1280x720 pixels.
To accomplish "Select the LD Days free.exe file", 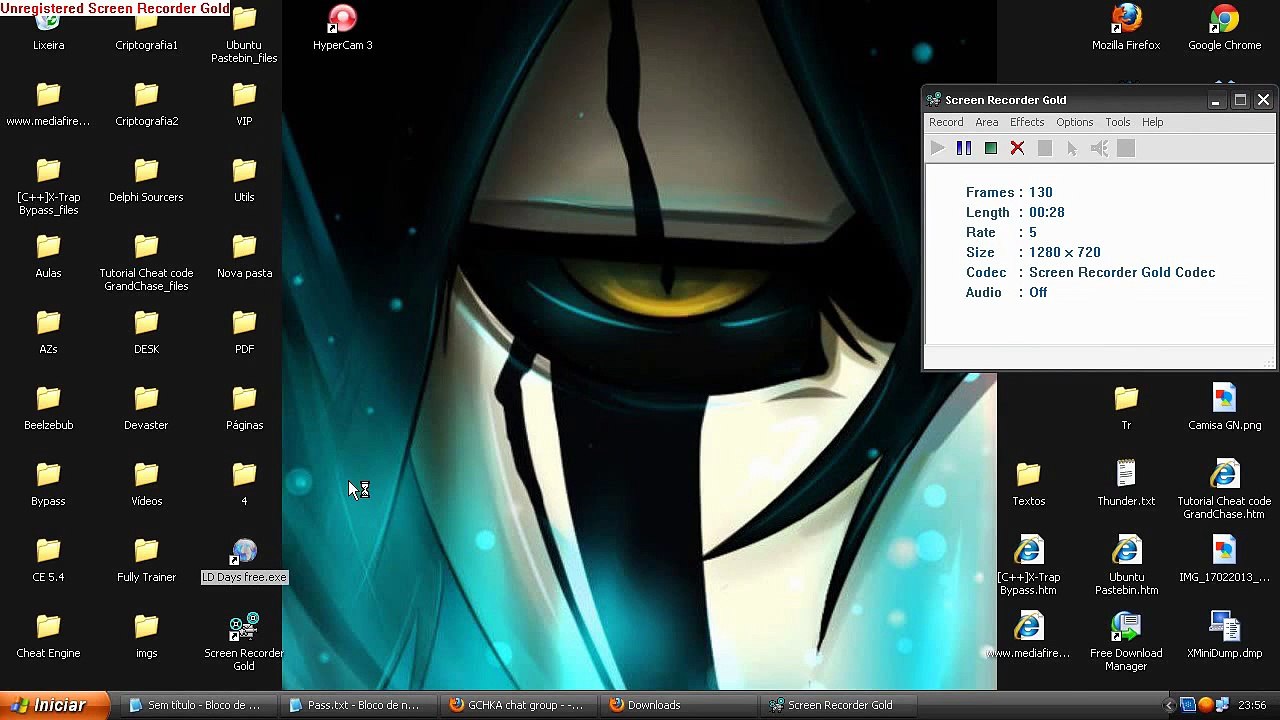I will [244, 560].
